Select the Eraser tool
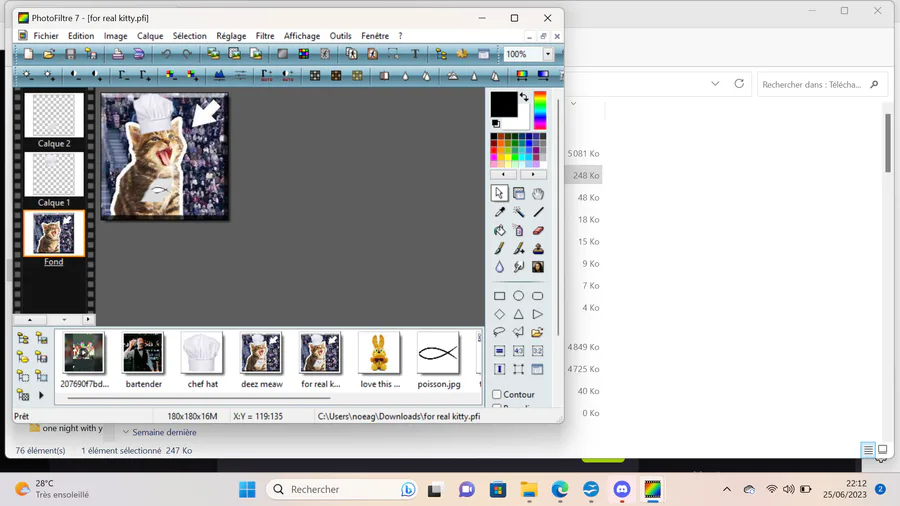 click(x=538, y=231)
